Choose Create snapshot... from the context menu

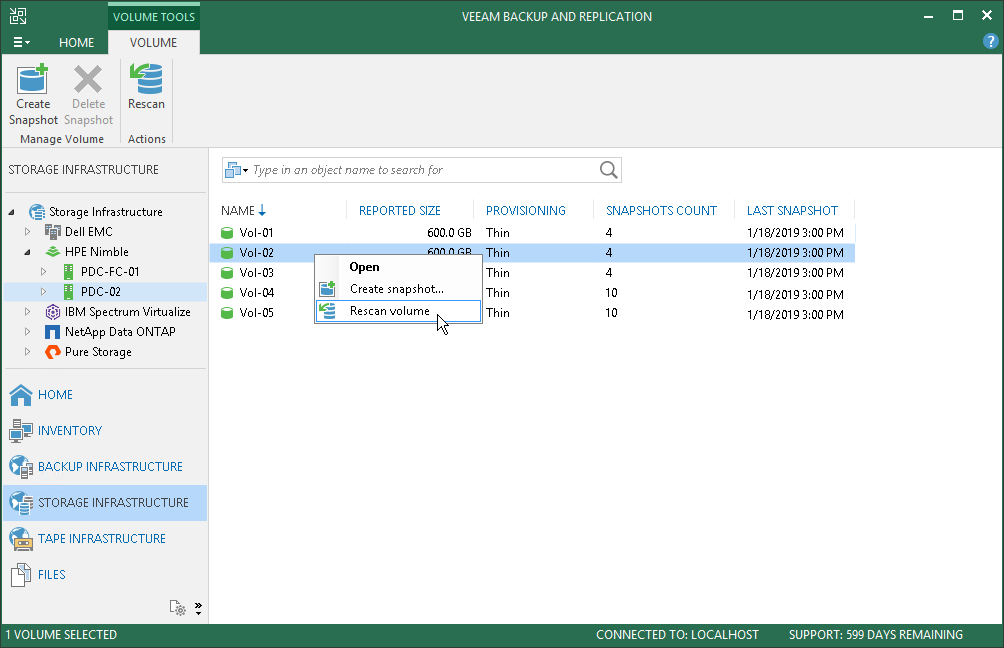(398, 289)
